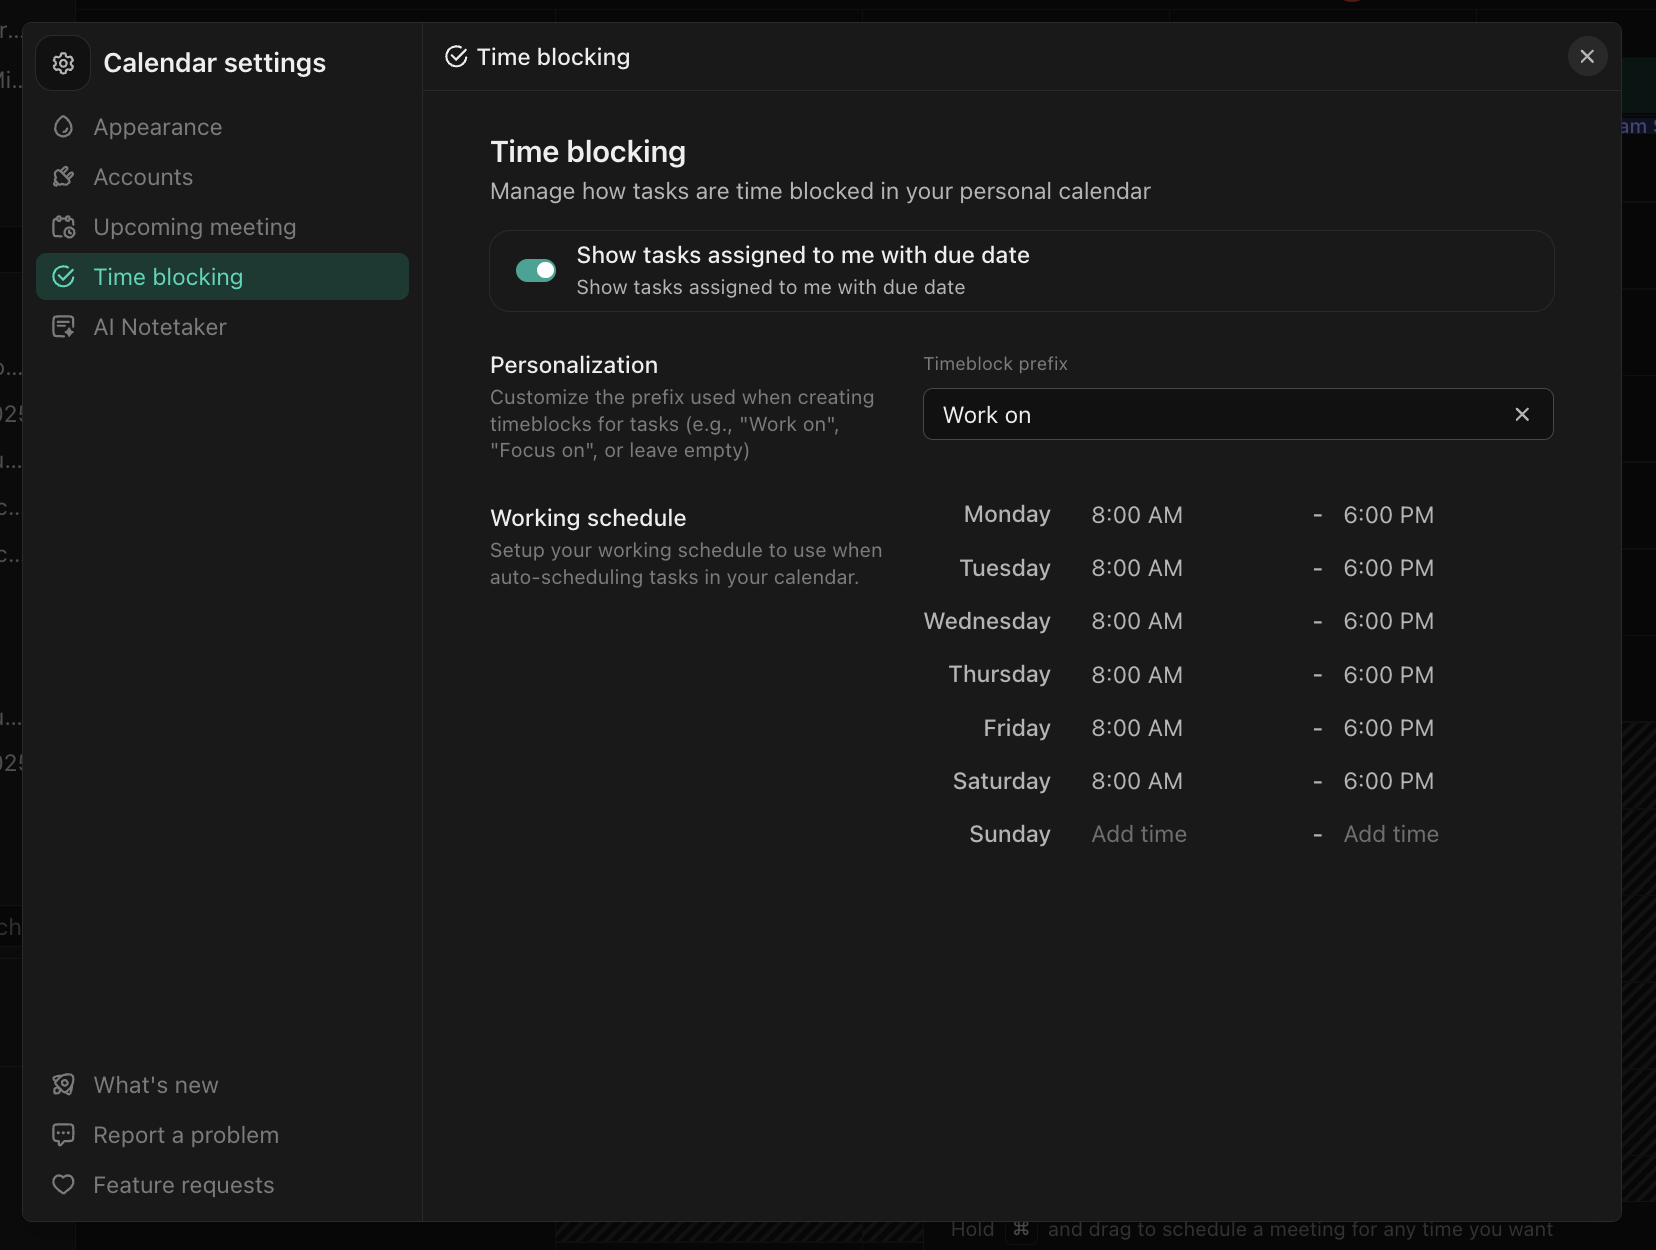Open the Report a problem link
This screenshot has width=1656, height=1250.
(186, 1135)
